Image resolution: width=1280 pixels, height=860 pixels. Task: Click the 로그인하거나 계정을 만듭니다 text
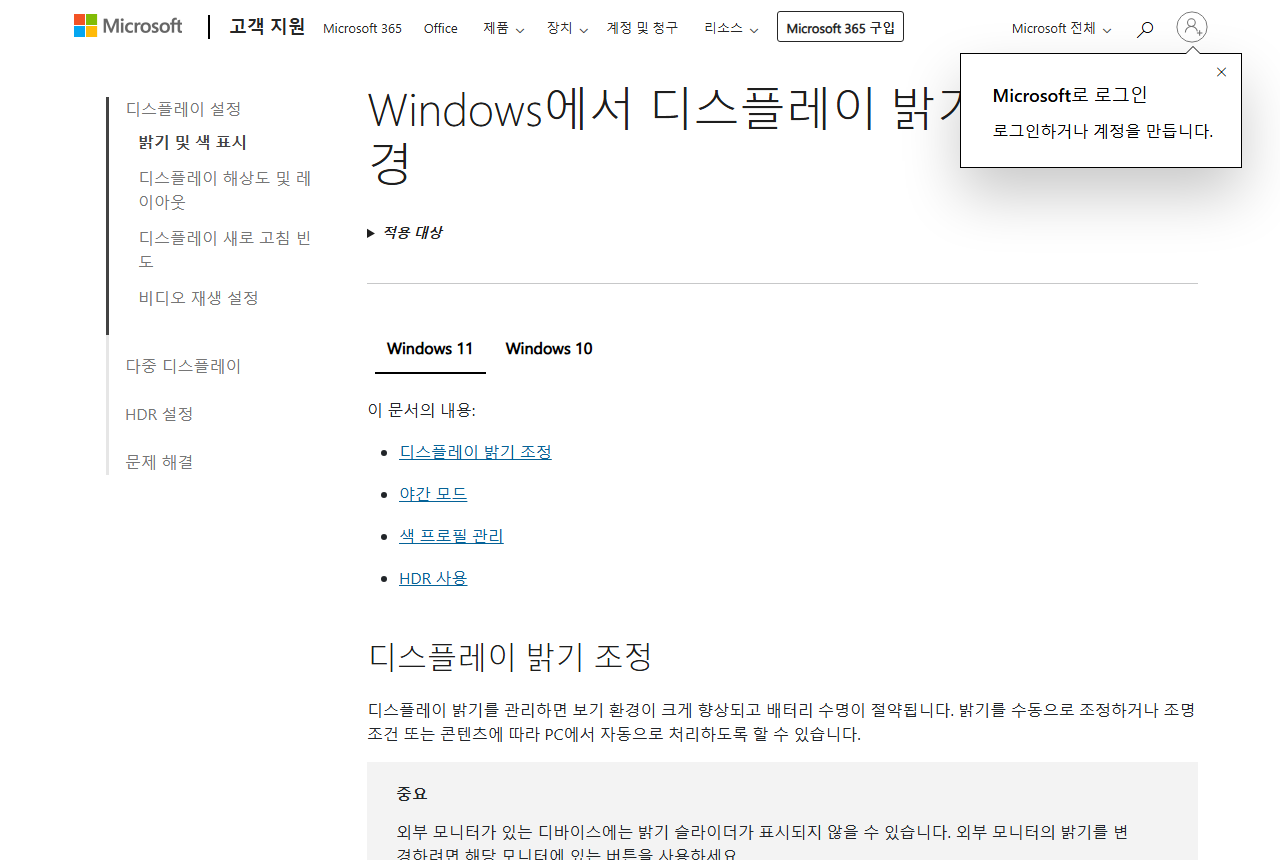pyautogui.click(x=1102, y=131)
